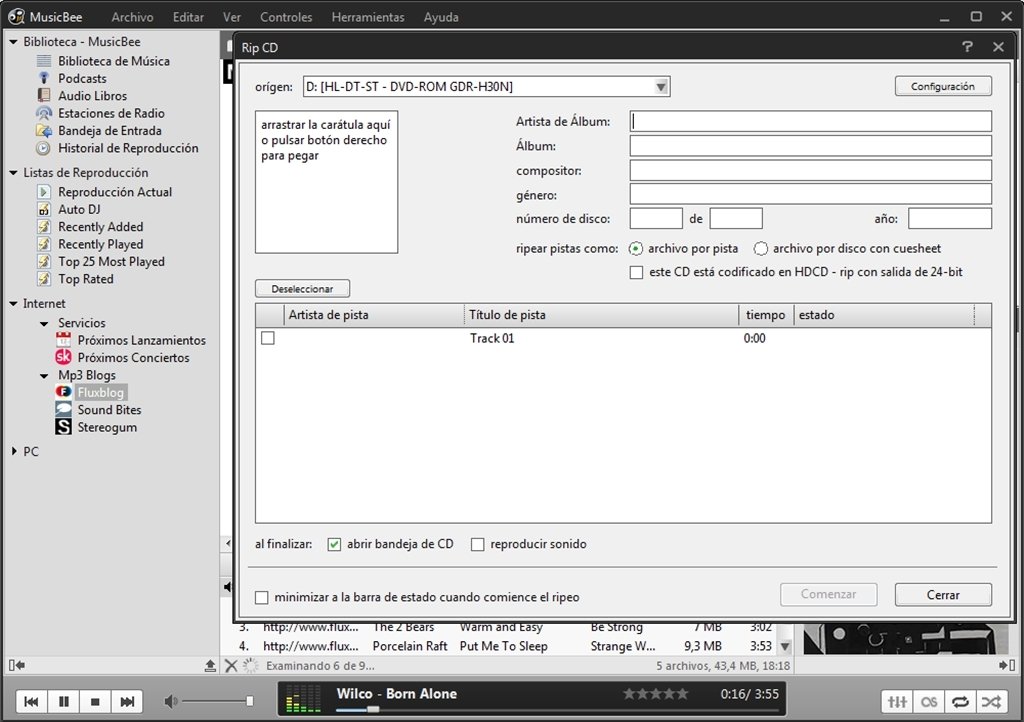Open the Biblioteca de Música icon
Image resolution: width=1024 pixels, height=722 pixels.
(x=44, y=61)
